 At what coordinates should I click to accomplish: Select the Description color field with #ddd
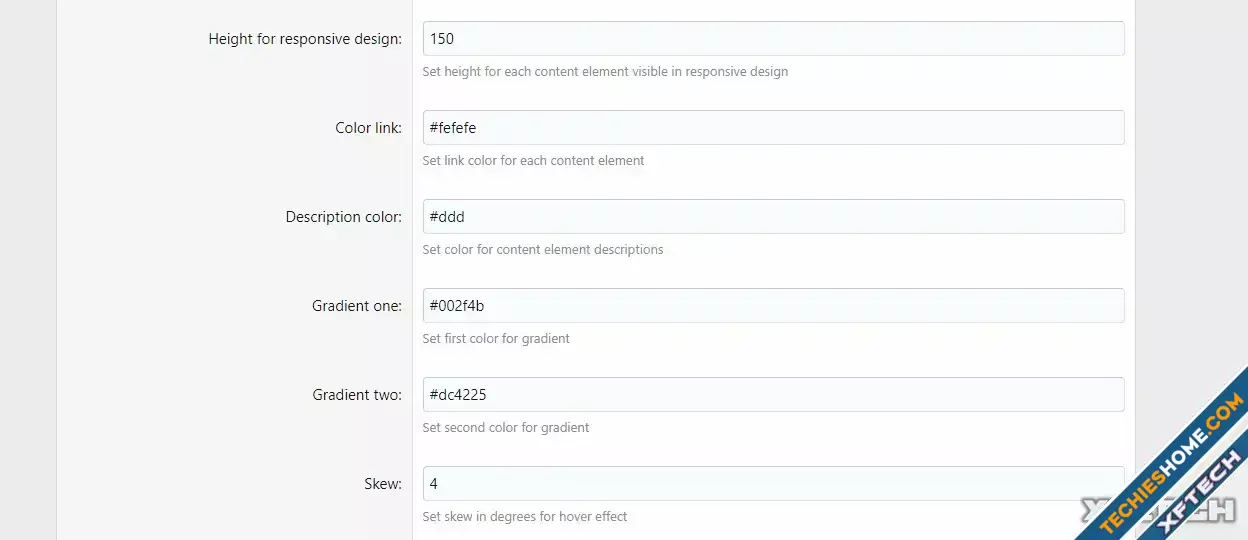coord(773,217)
